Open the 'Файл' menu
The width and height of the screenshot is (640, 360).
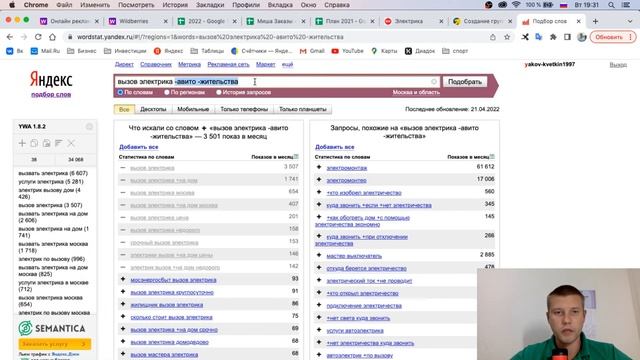[64, 5]
